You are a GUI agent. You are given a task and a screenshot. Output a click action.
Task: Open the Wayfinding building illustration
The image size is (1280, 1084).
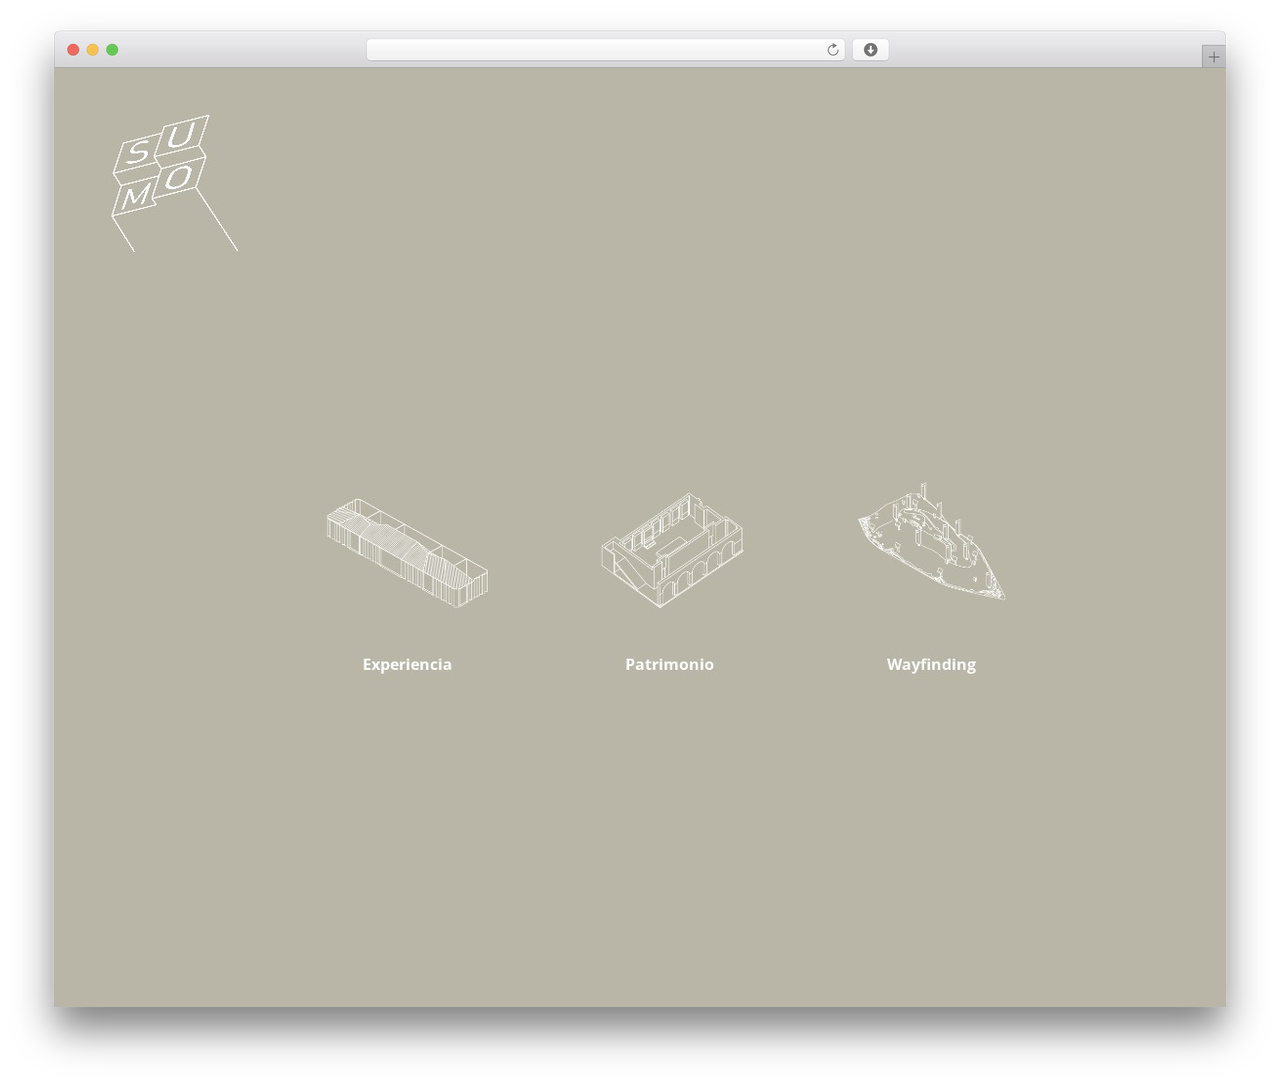pyautogui.click(x=931, y=541)
